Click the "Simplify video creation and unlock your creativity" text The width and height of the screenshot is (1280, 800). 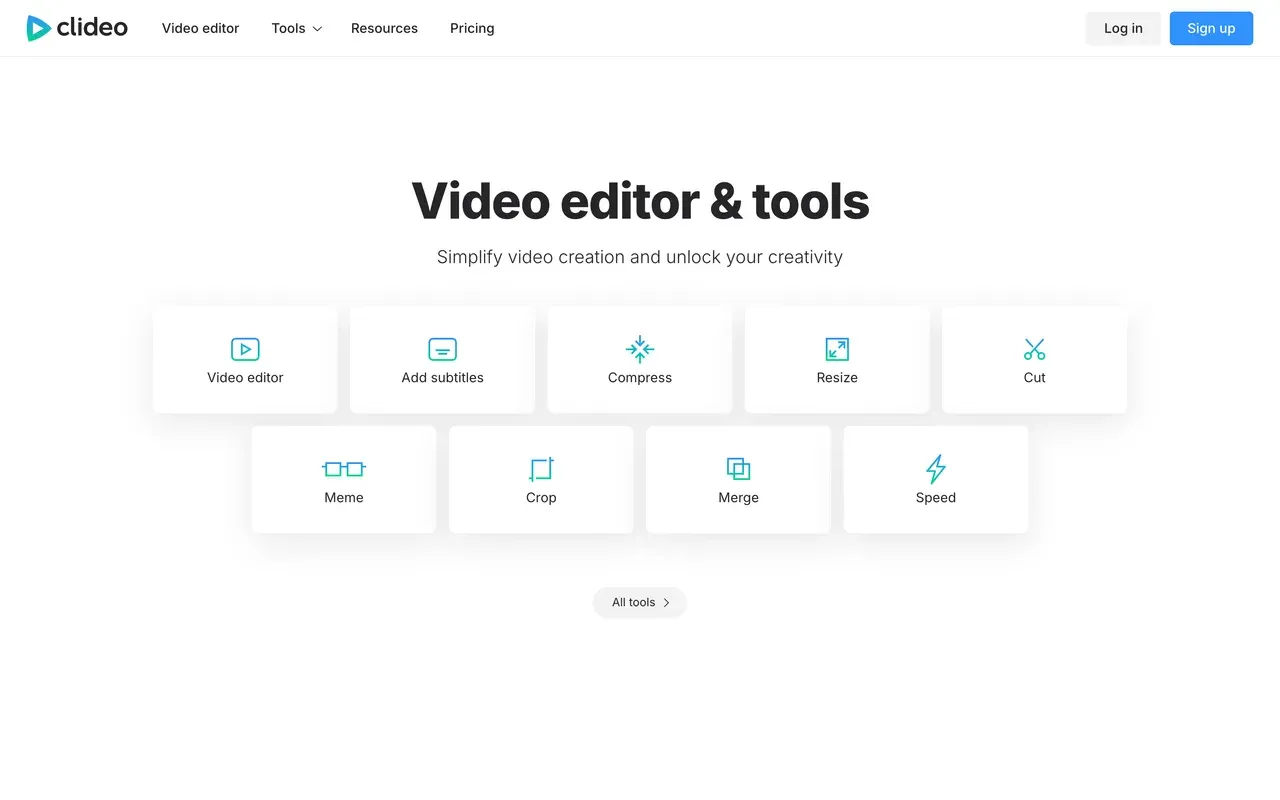point(640,257)
